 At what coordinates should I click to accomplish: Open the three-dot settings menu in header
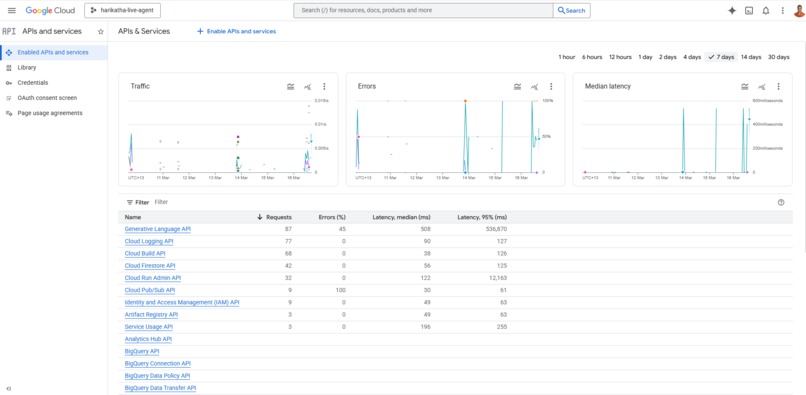coord(783,10)
